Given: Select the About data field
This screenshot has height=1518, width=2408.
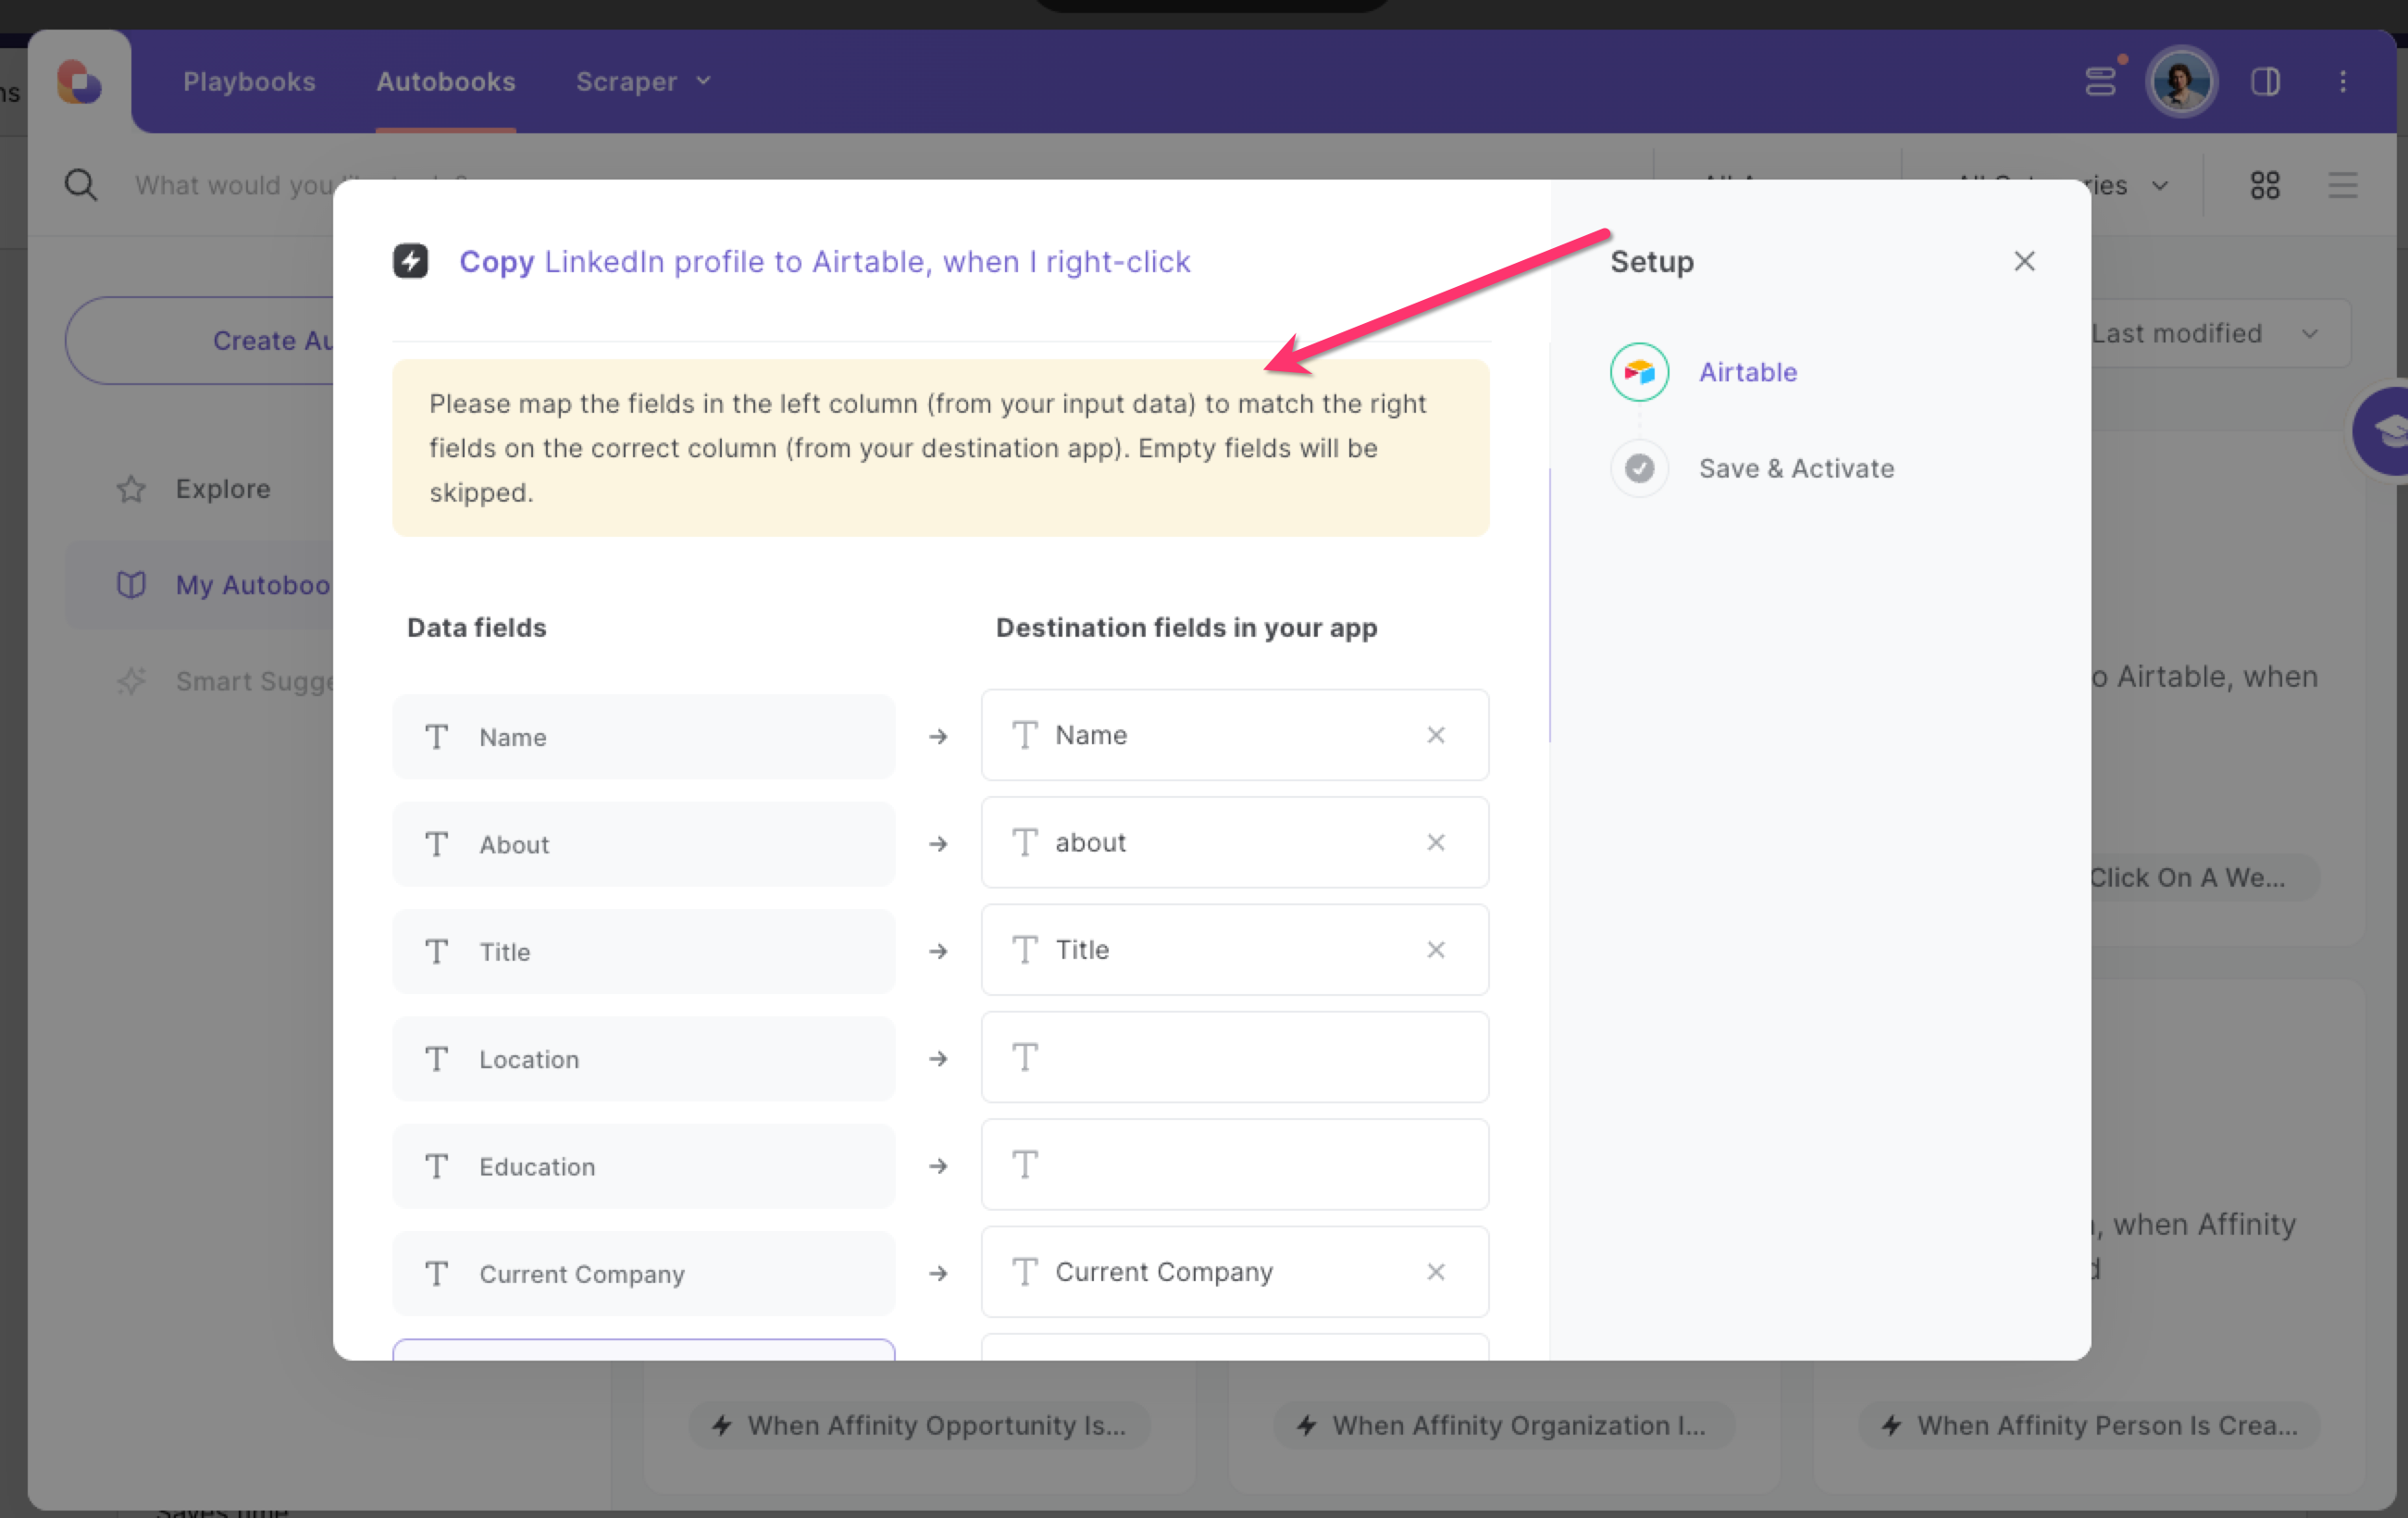Looking at the screenshot, I should tap(643, 844).
